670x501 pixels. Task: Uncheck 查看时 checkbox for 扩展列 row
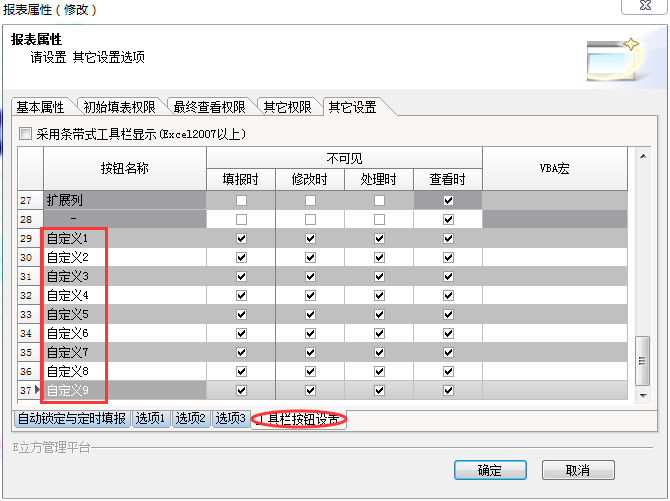[448, 200]
